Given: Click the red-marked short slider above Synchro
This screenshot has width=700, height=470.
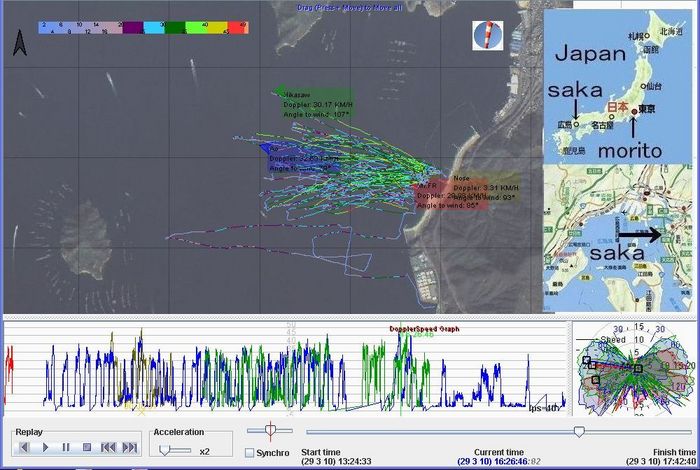Looking at the screenshot, I should click(x=268, y=430).
